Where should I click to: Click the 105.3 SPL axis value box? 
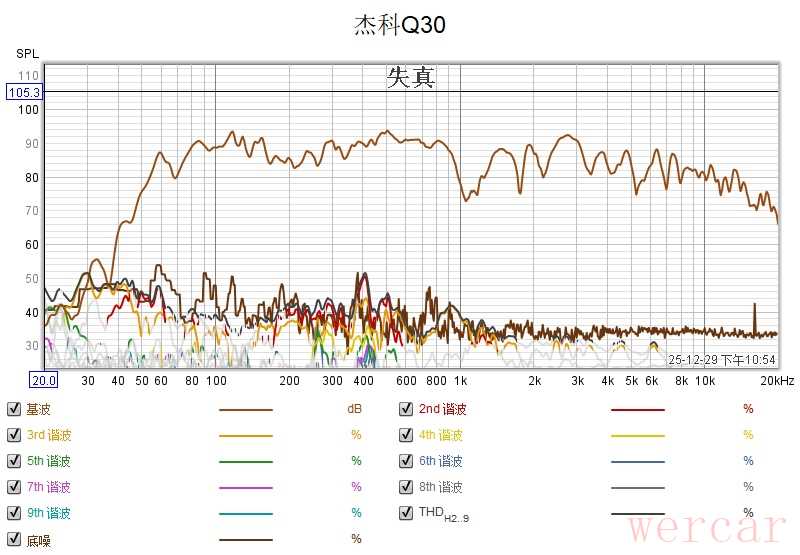point(23,93)
